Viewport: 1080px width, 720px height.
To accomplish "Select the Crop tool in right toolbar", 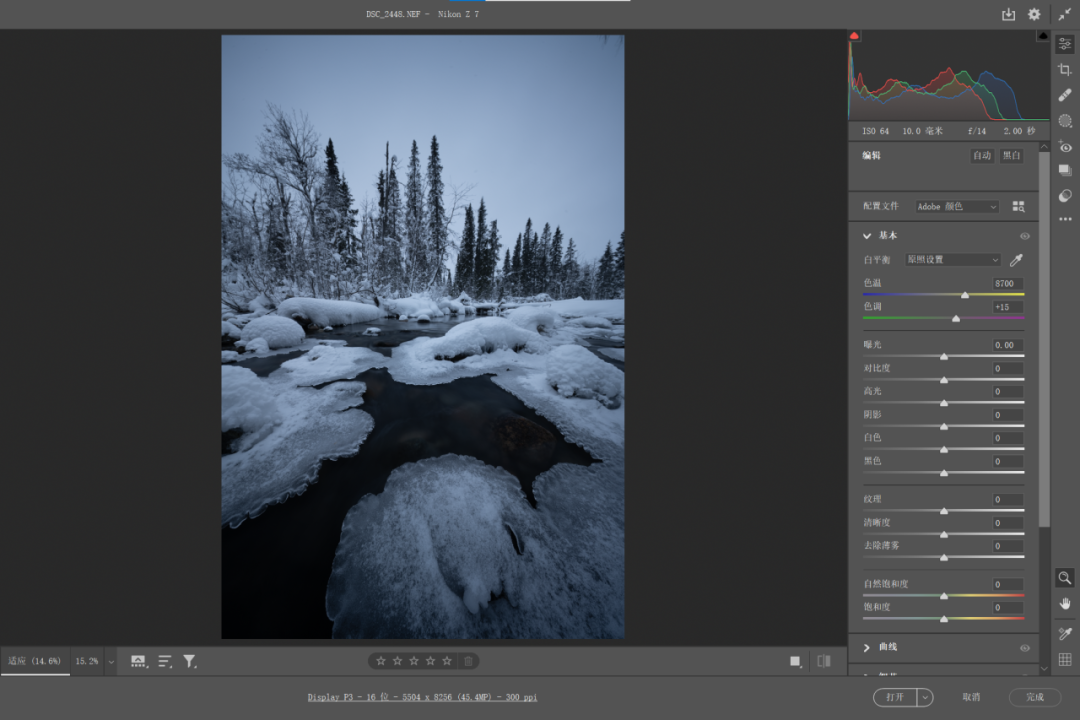I will point(1065,69).
